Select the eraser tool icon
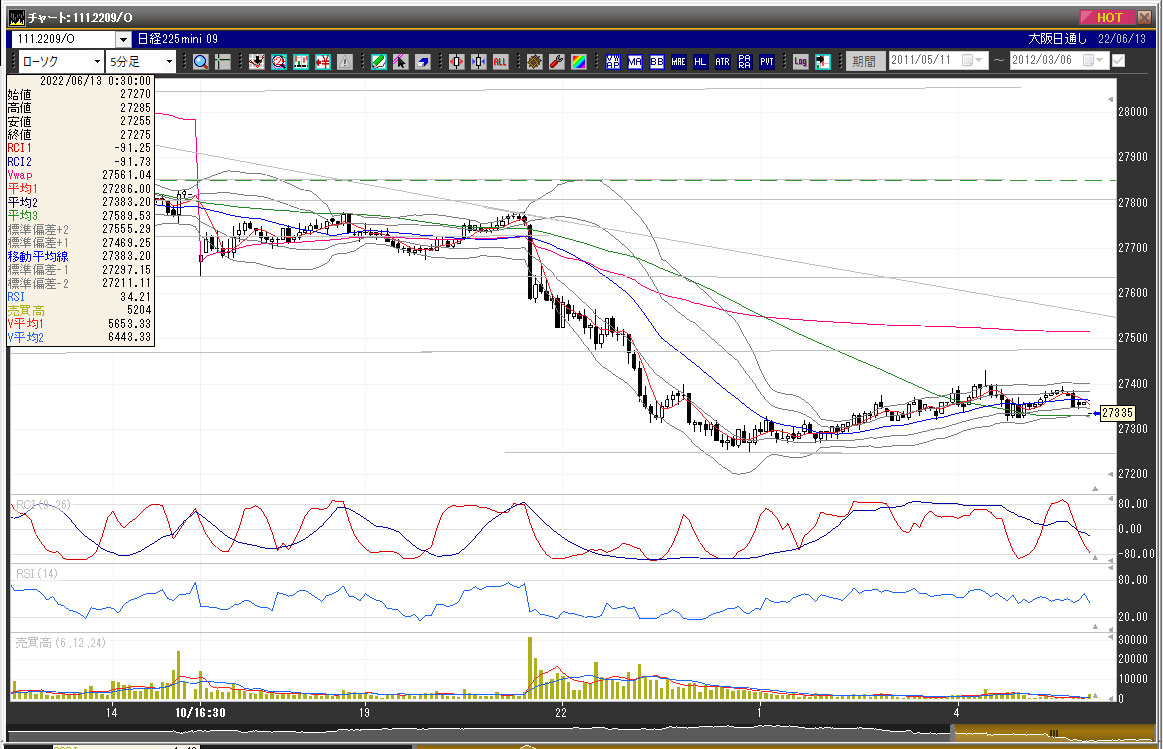Viewport: 1163px width, 749px height. tap(423, 62)
